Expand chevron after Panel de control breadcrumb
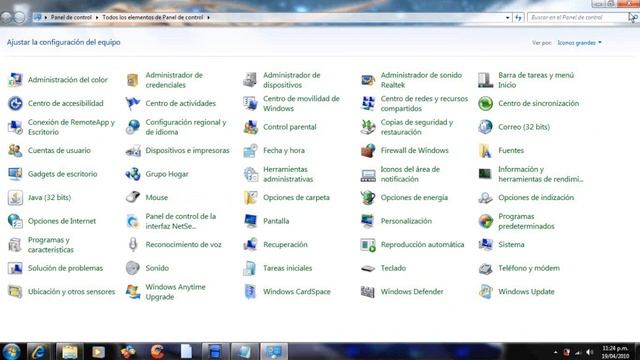 point(97,18)
